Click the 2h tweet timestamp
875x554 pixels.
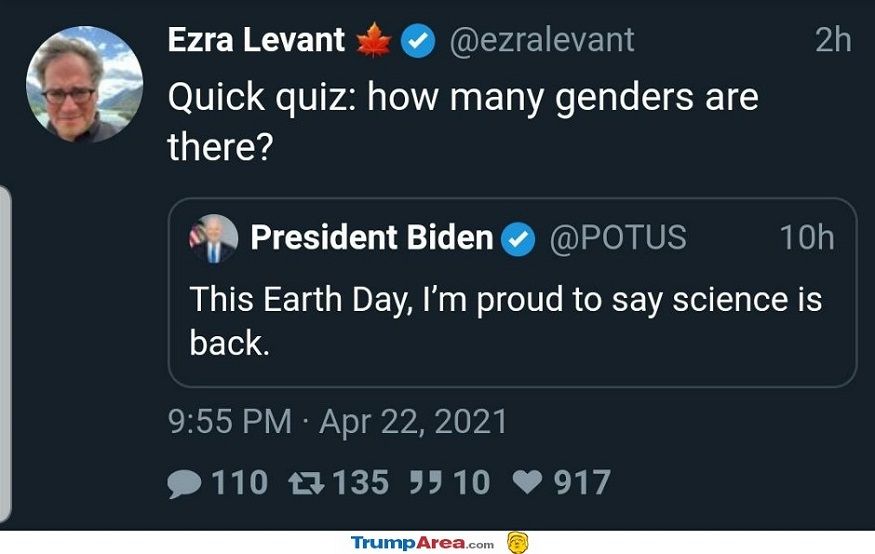click(x=833, y=40)
